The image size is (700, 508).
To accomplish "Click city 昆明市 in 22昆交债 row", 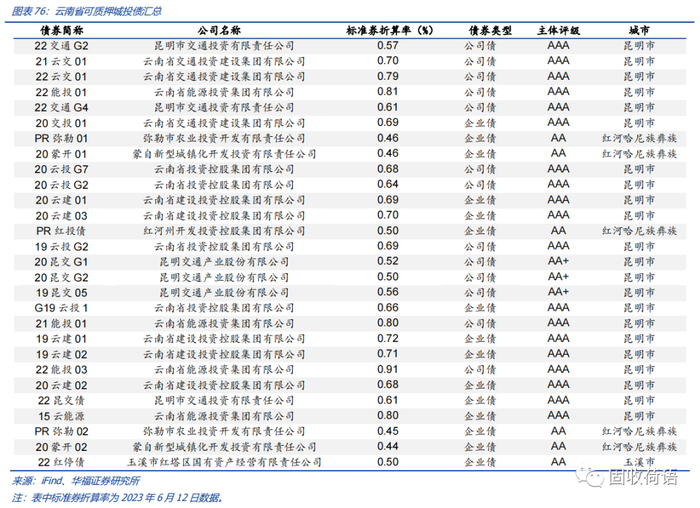I will (x=639, y=401).
